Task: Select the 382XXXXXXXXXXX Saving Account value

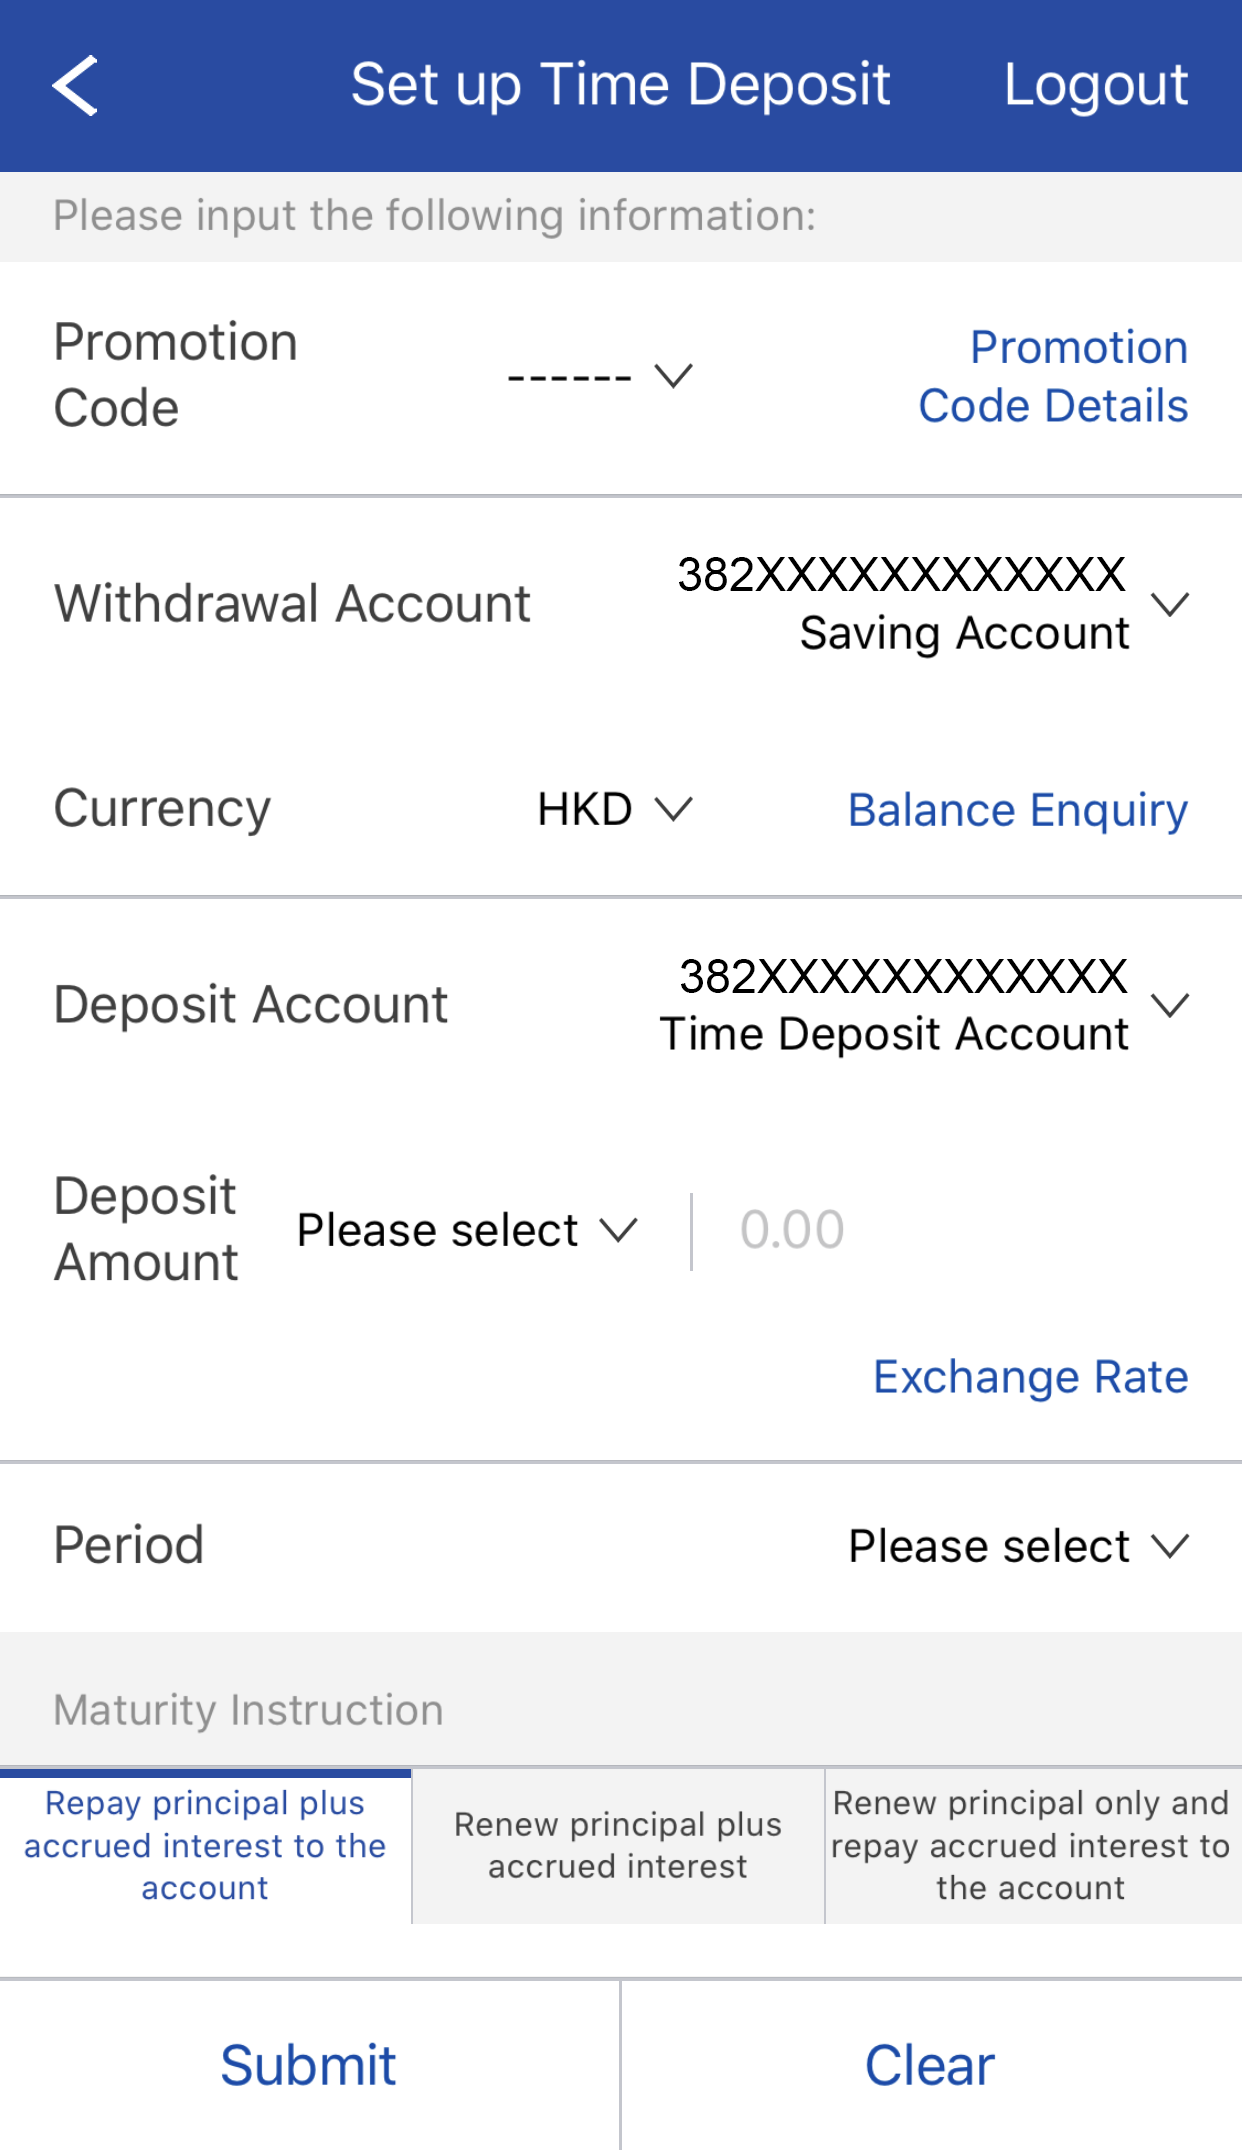Action: pyautogui.click(x=902, y=603)
